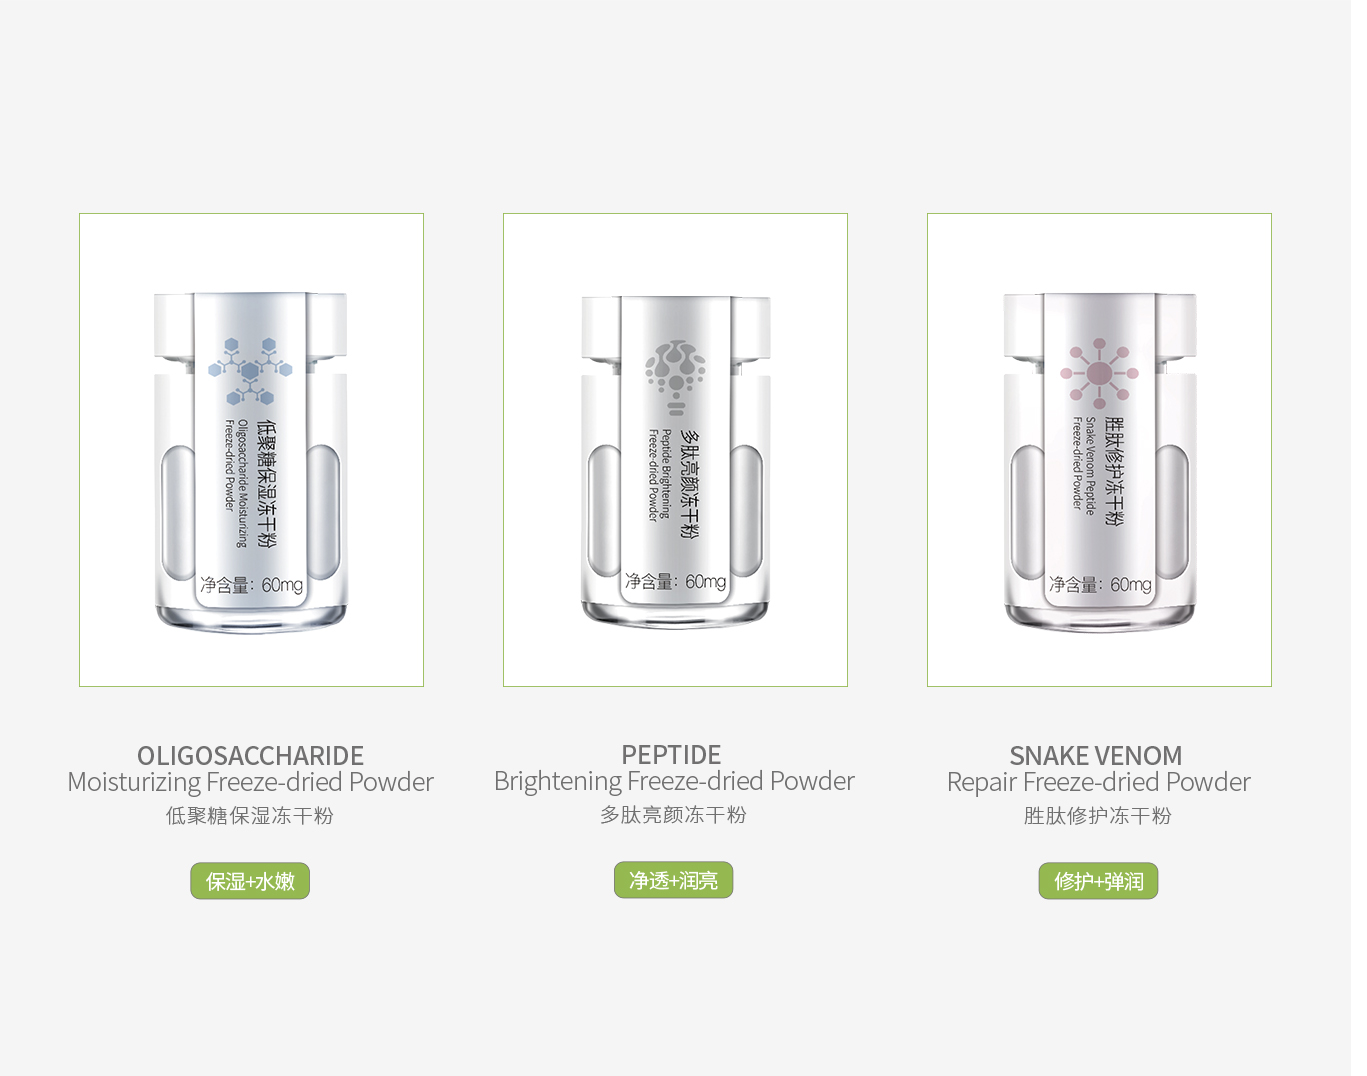The image size is (1367, 1076).
Task: Click the 净含量: 60mg label on first bottle
Action: [251, 585]
